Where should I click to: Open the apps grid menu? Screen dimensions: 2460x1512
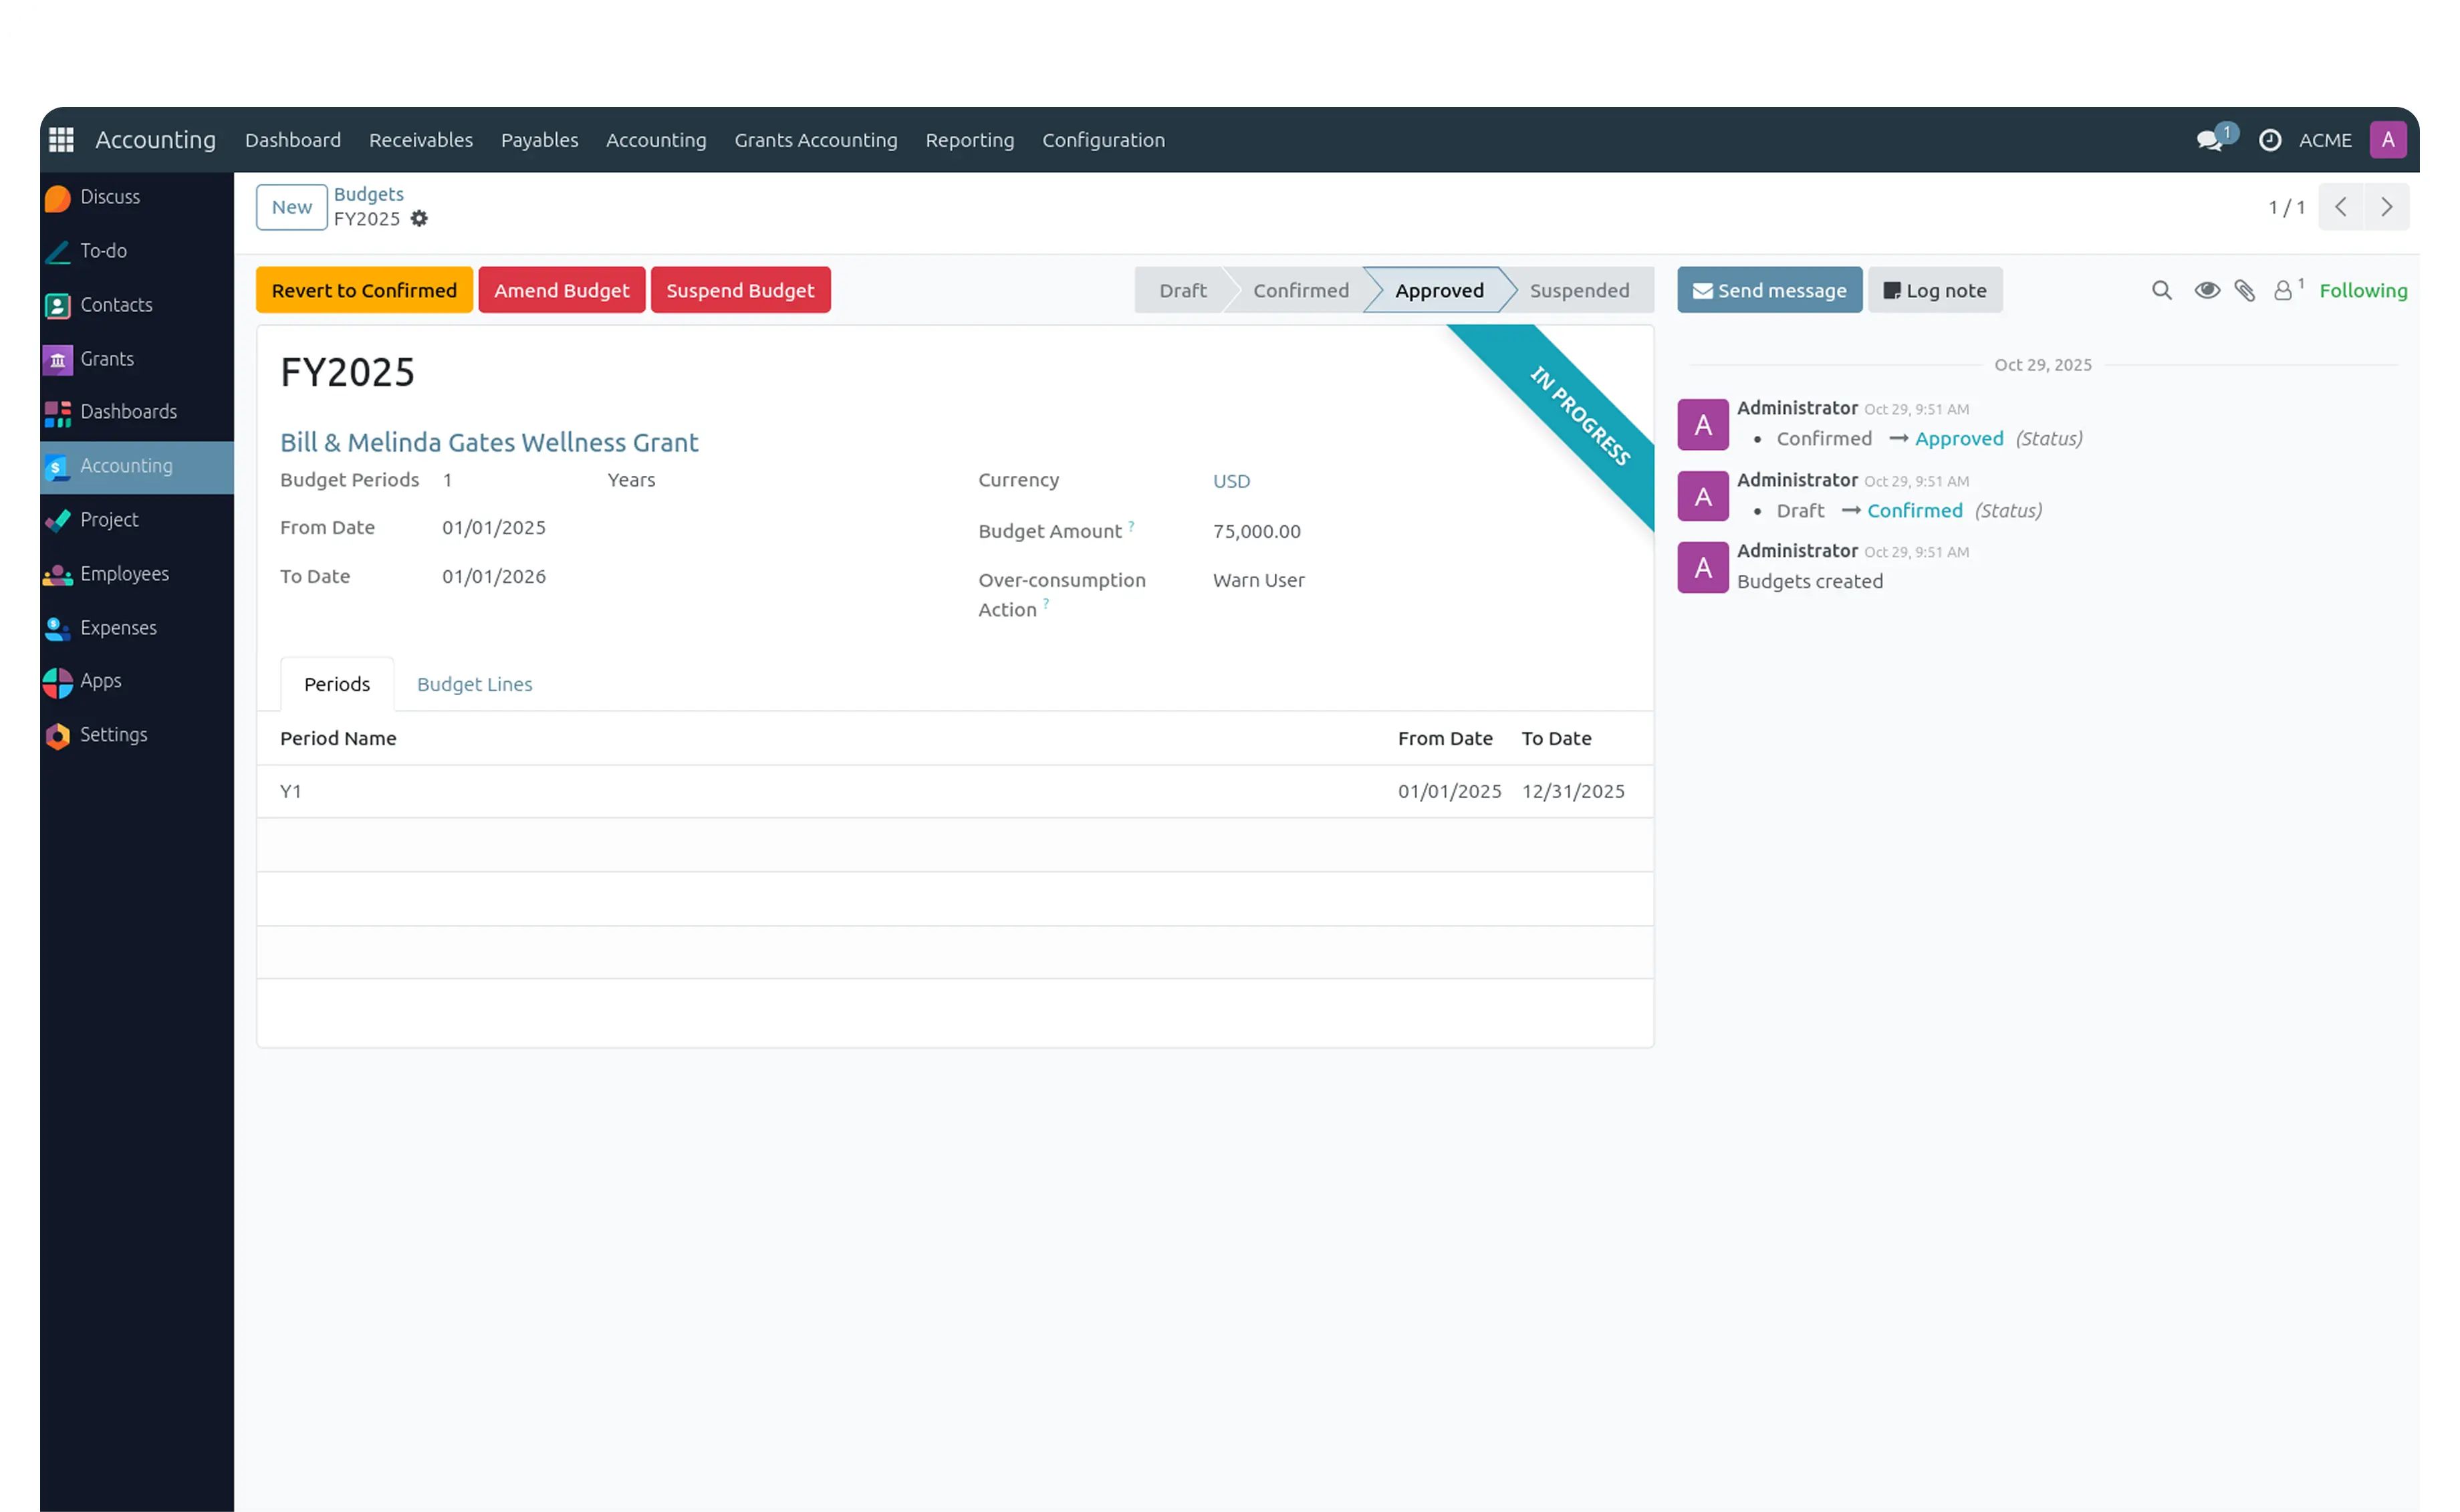click(61, 139)
